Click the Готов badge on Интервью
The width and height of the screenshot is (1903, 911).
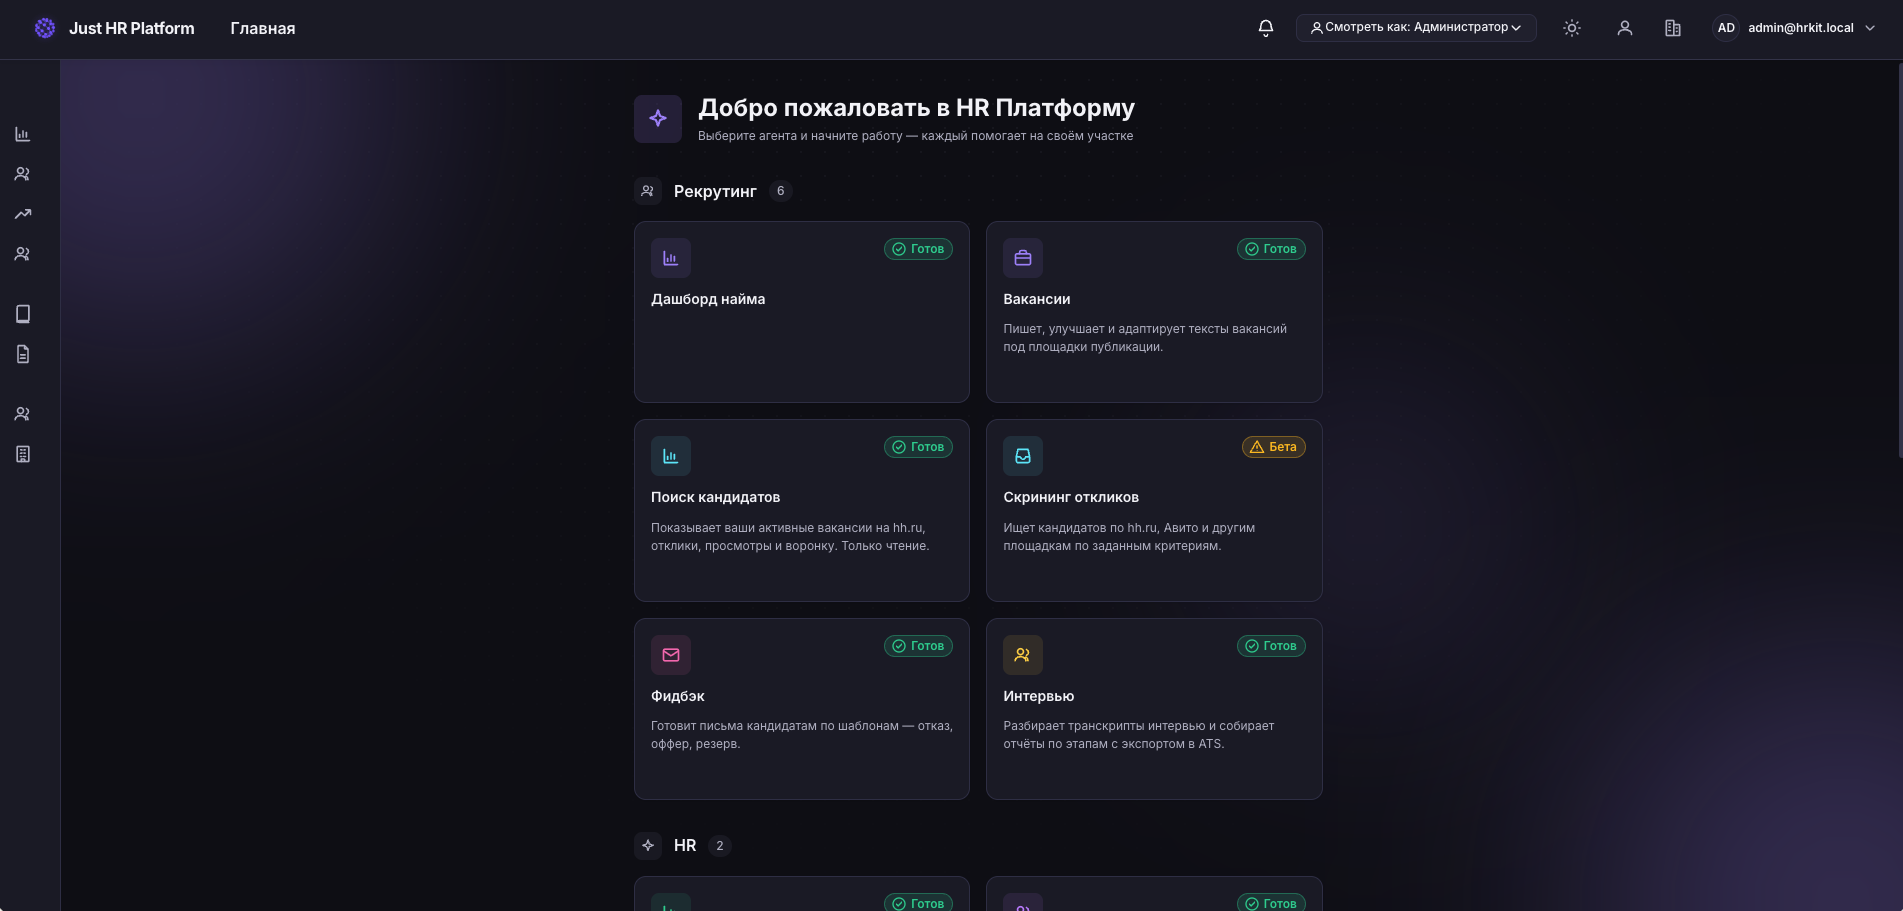pyautogui.click(x=1271, y=646)
